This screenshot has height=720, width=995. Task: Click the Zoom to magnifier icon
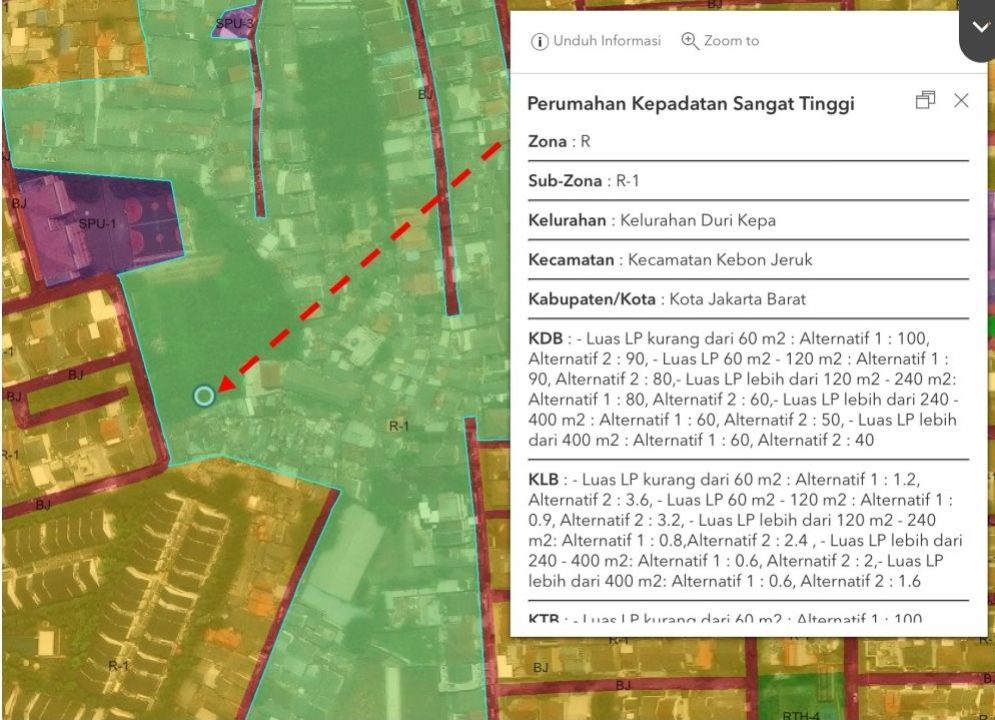pos(689,41)
